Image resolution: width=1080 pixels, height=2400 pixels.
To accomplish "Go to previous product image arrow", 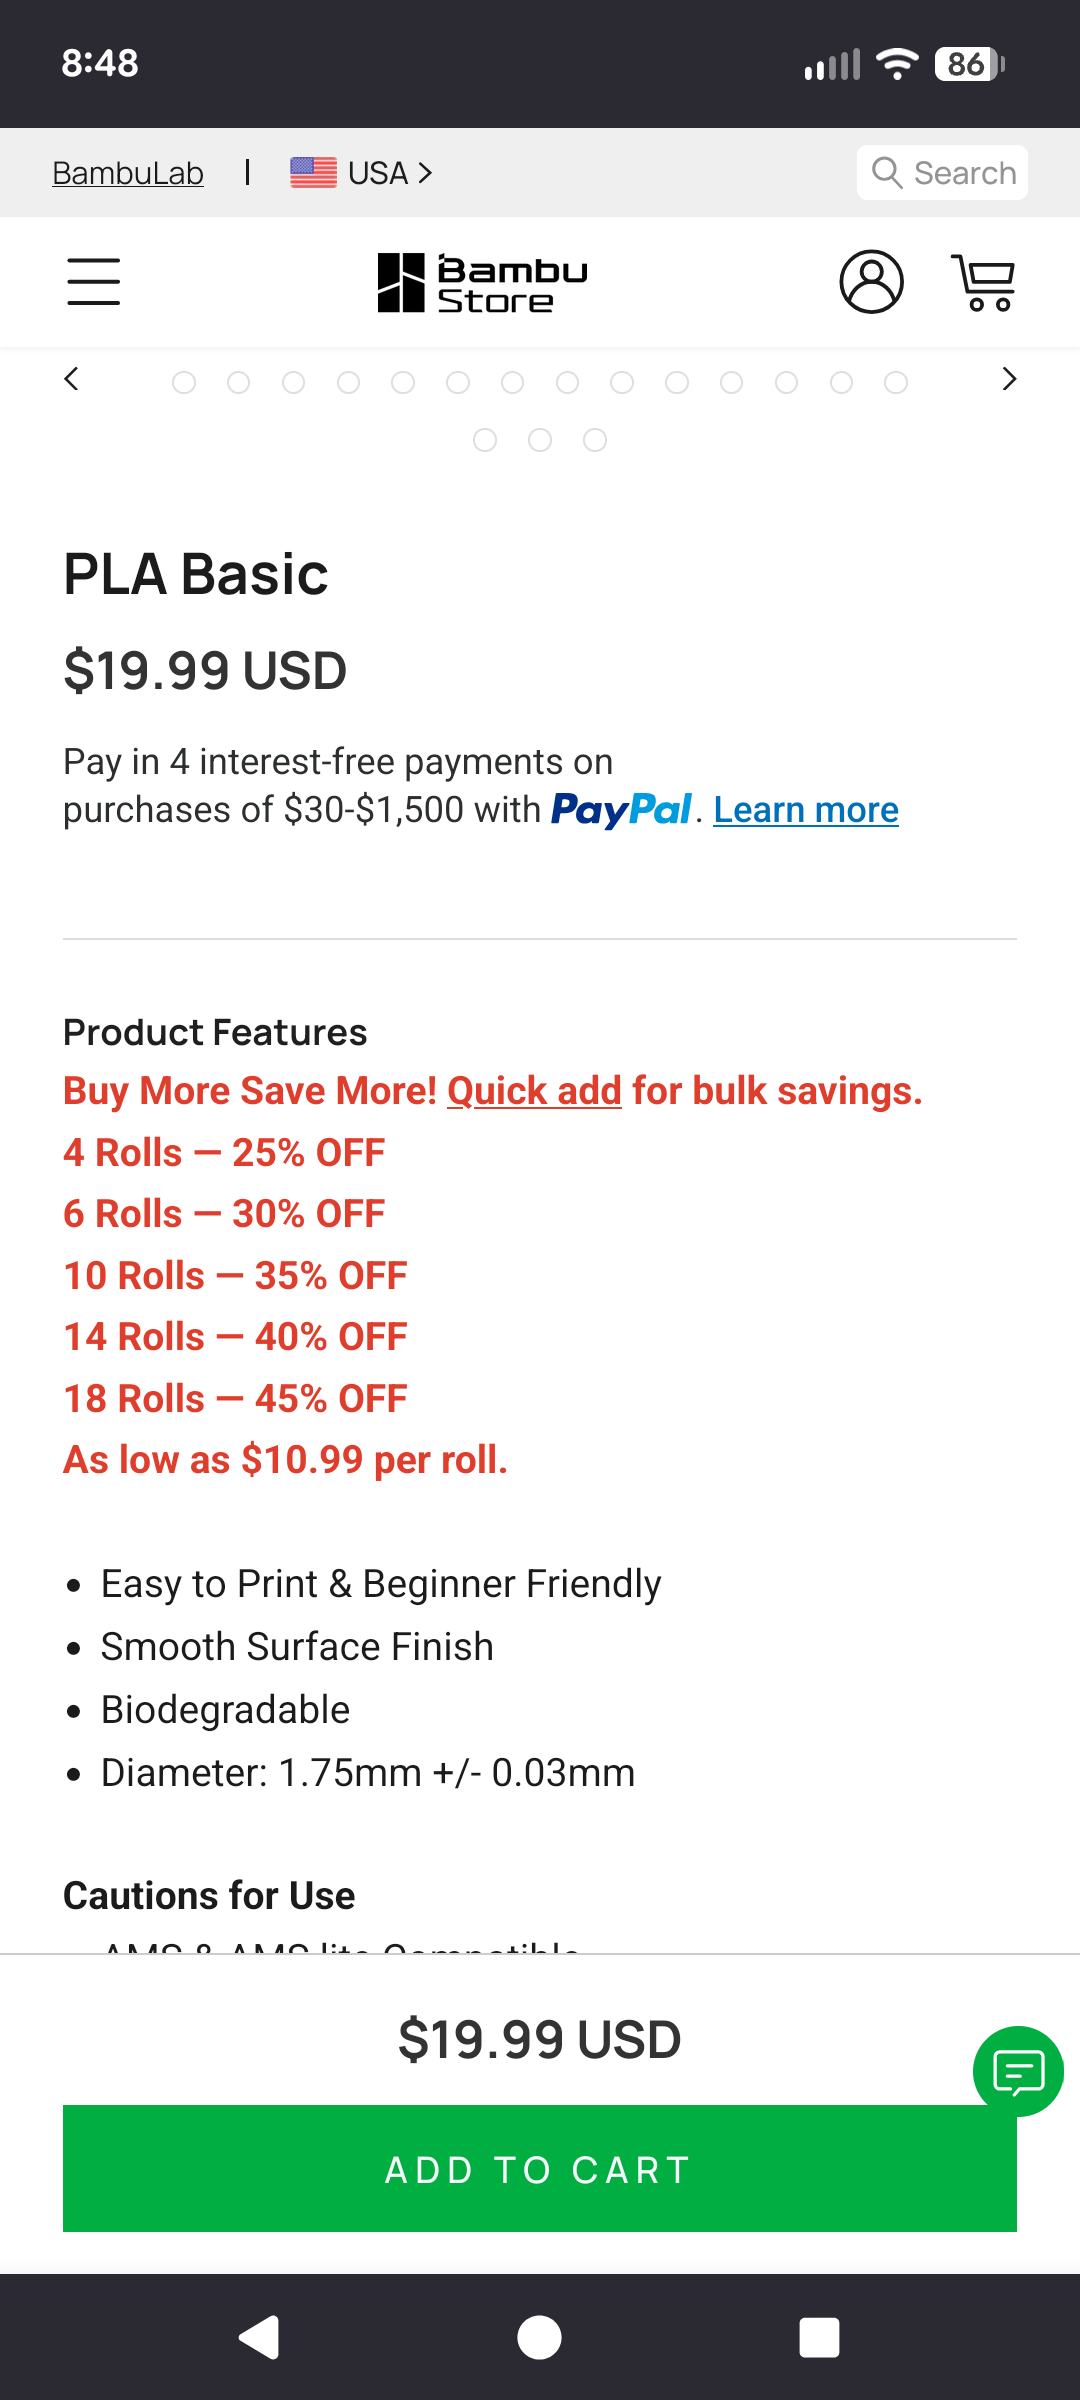I will click(71, 380).
